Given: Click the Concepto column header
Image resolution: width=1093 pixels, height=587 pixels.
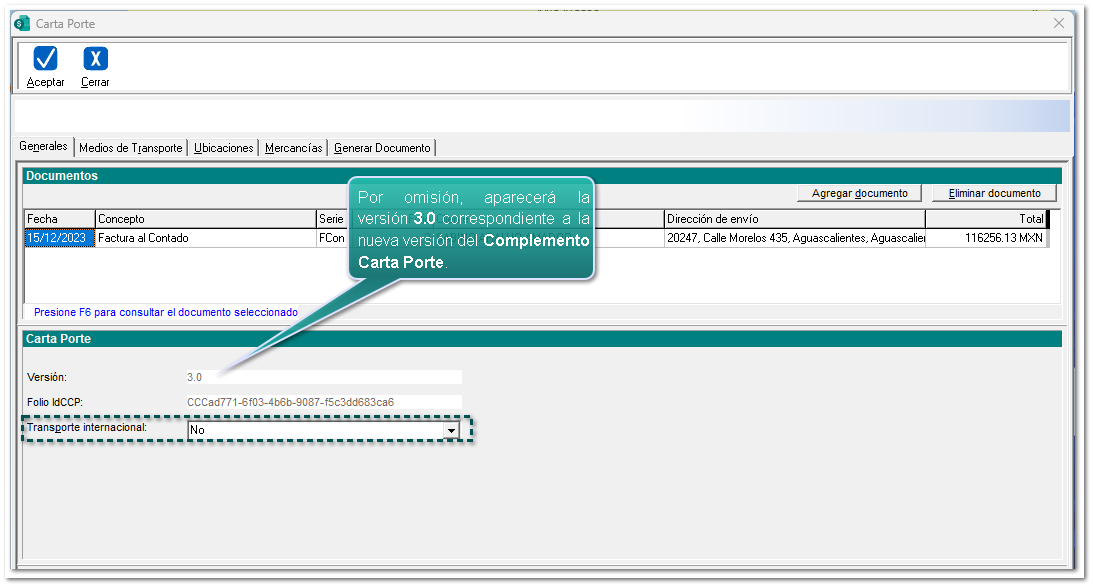Looking at the screenshot, I should (x=204, y=219).
